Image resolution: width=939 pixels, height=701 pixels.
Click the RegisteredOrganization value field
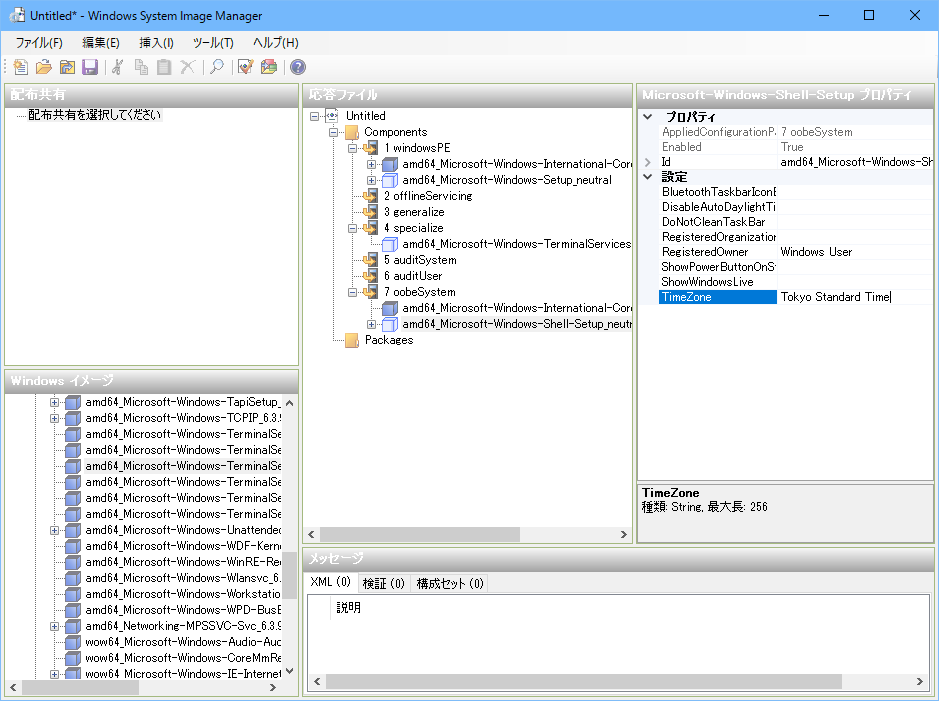pos(855,237)
